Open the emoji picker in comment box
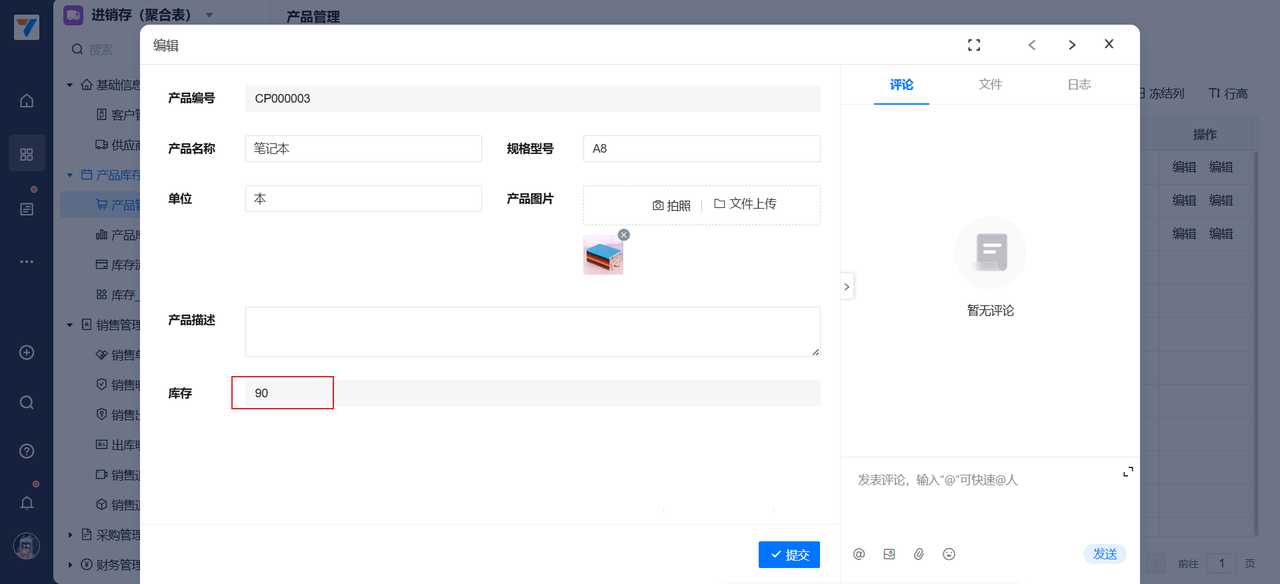The height and width of the screenshot is (584, 1280). (x=949, y=554)
